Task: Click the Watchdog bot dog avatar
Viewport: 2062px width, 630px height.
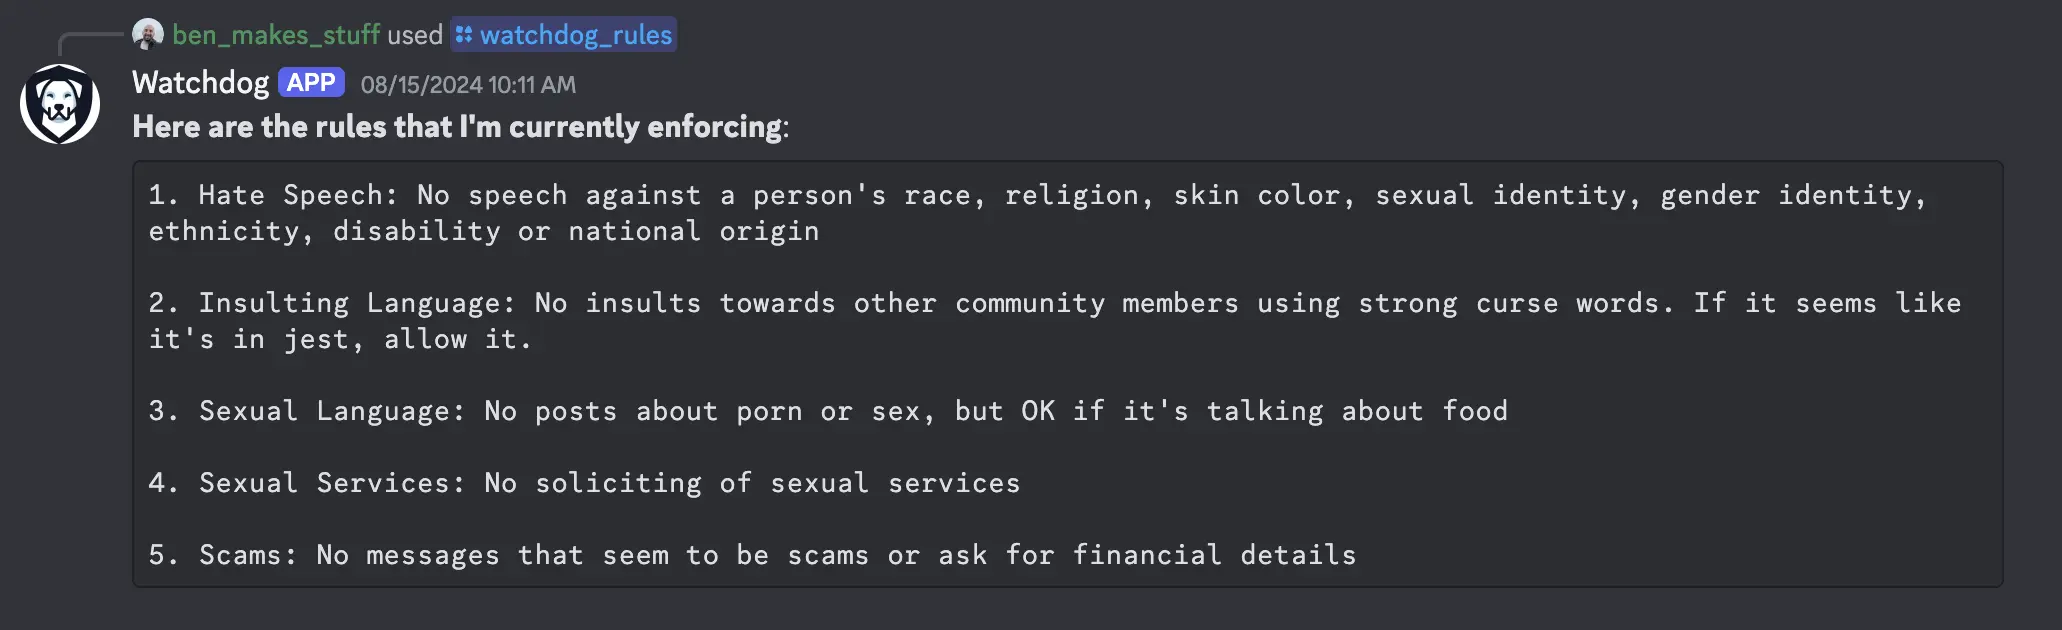Action: point(60,101)
